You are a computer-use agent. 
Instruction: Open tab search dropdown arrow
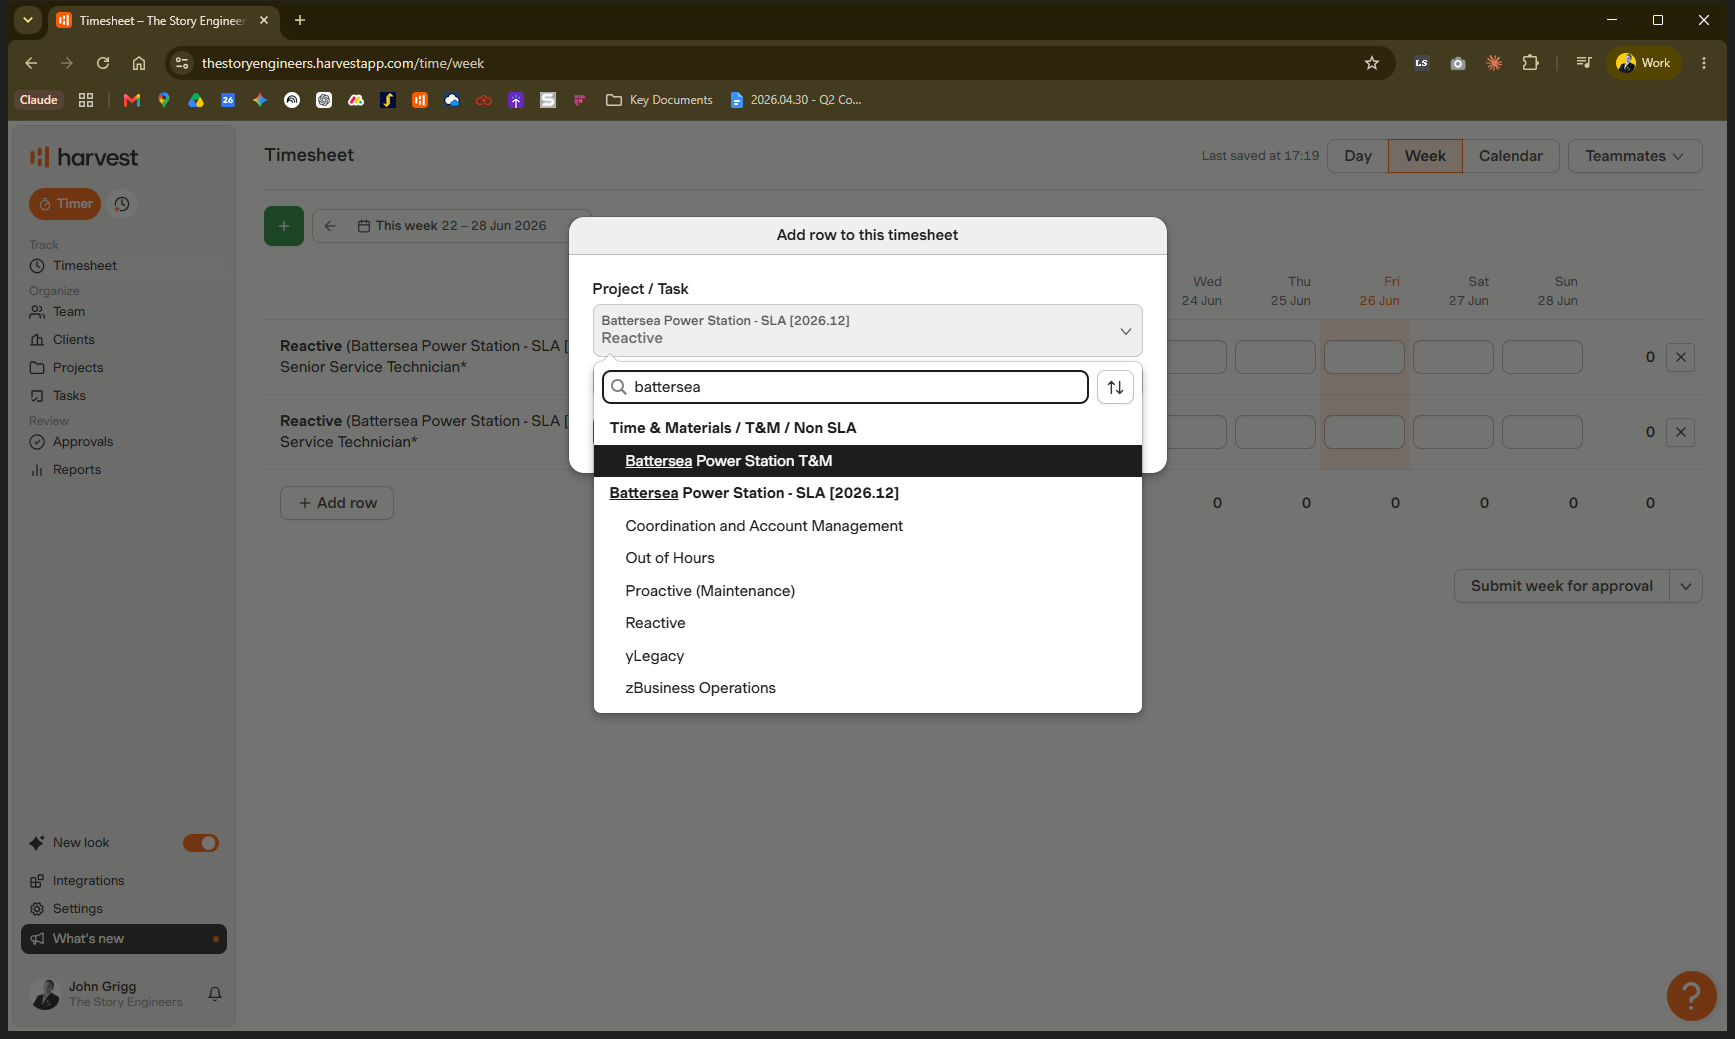[x=28, y=20]
